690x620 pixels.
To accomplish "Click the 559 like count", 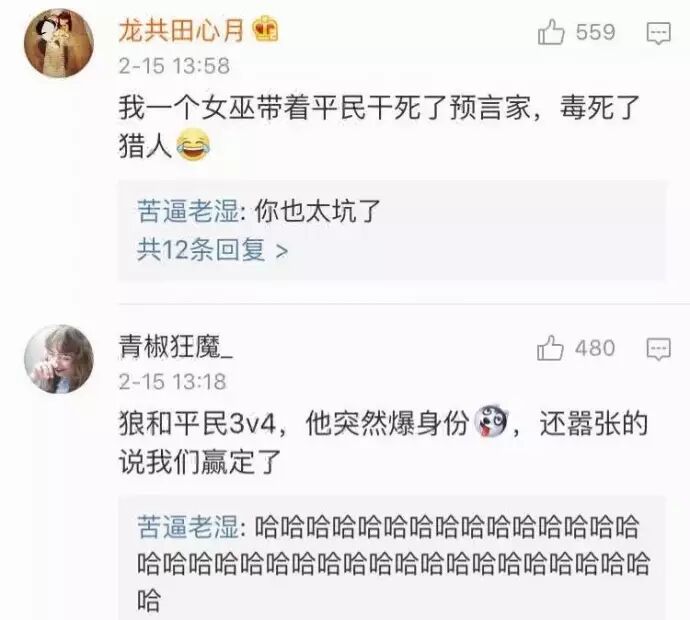I will click(595, 33).
